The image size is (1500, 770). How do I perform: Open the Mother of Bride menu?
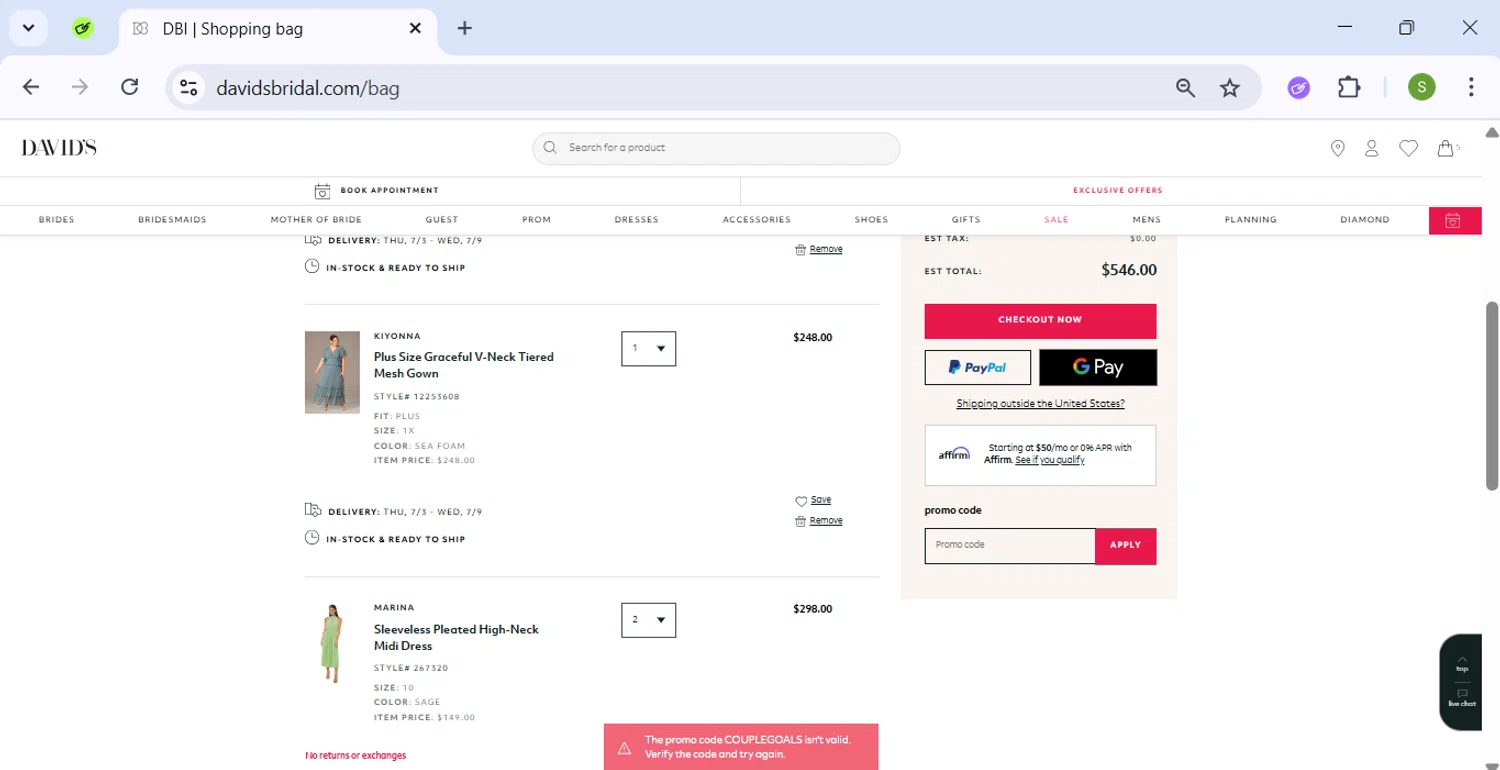click(x=316, y=220)
